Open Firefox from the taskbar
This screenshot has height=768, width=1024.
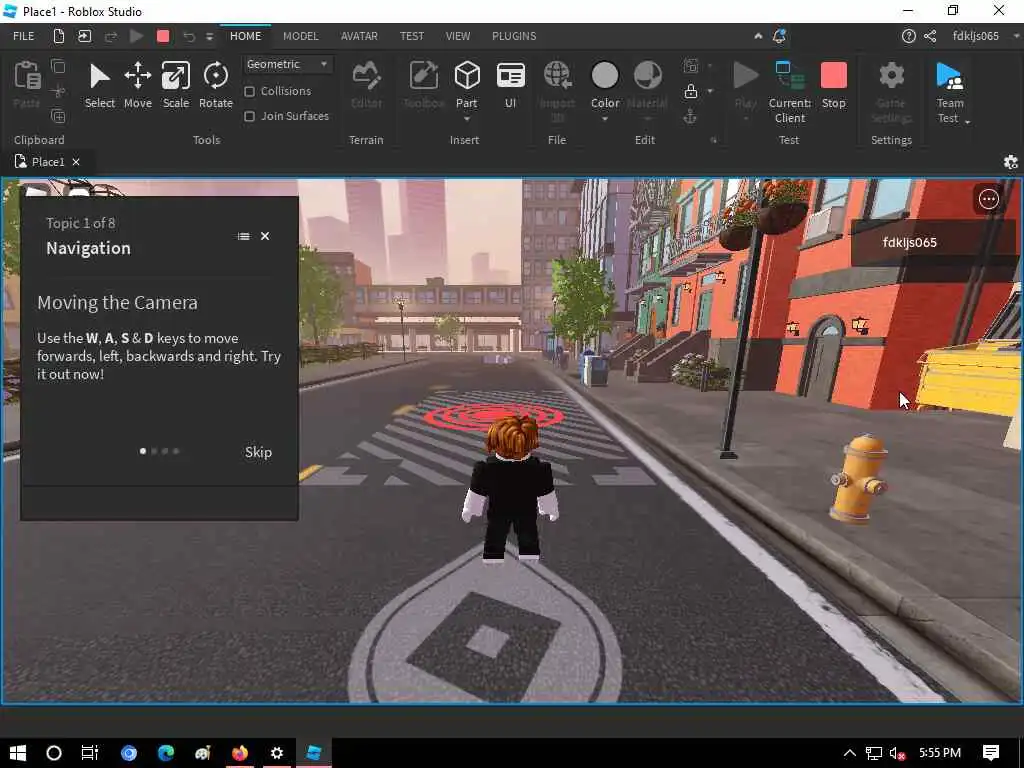240,753
